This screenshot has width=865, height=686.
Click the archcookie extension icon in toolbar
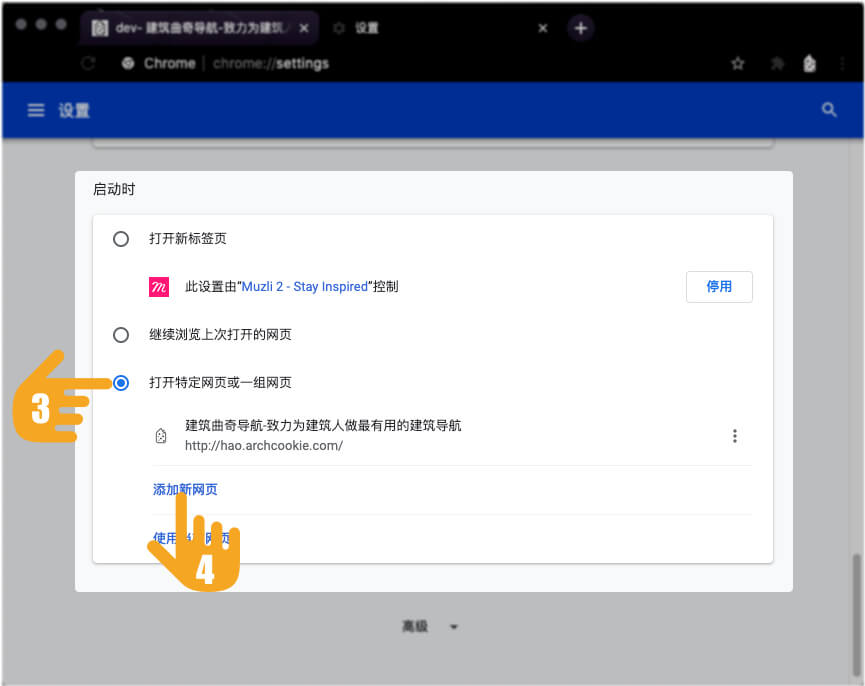[809, 64]
